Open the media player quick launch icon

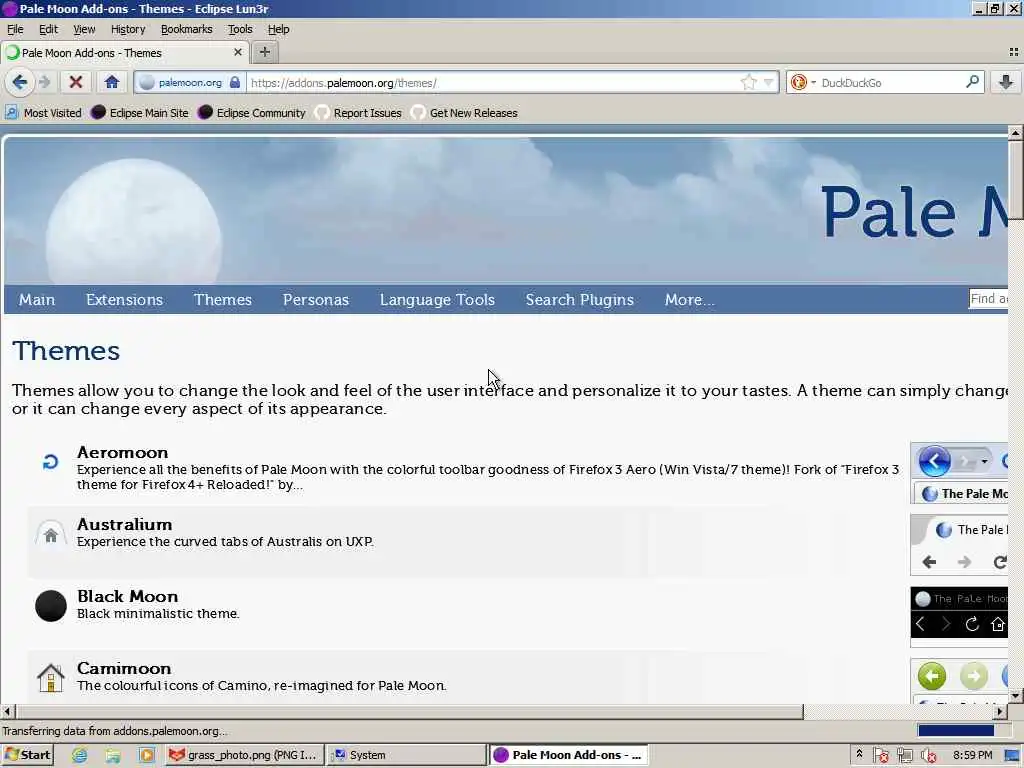click(146, 755)
